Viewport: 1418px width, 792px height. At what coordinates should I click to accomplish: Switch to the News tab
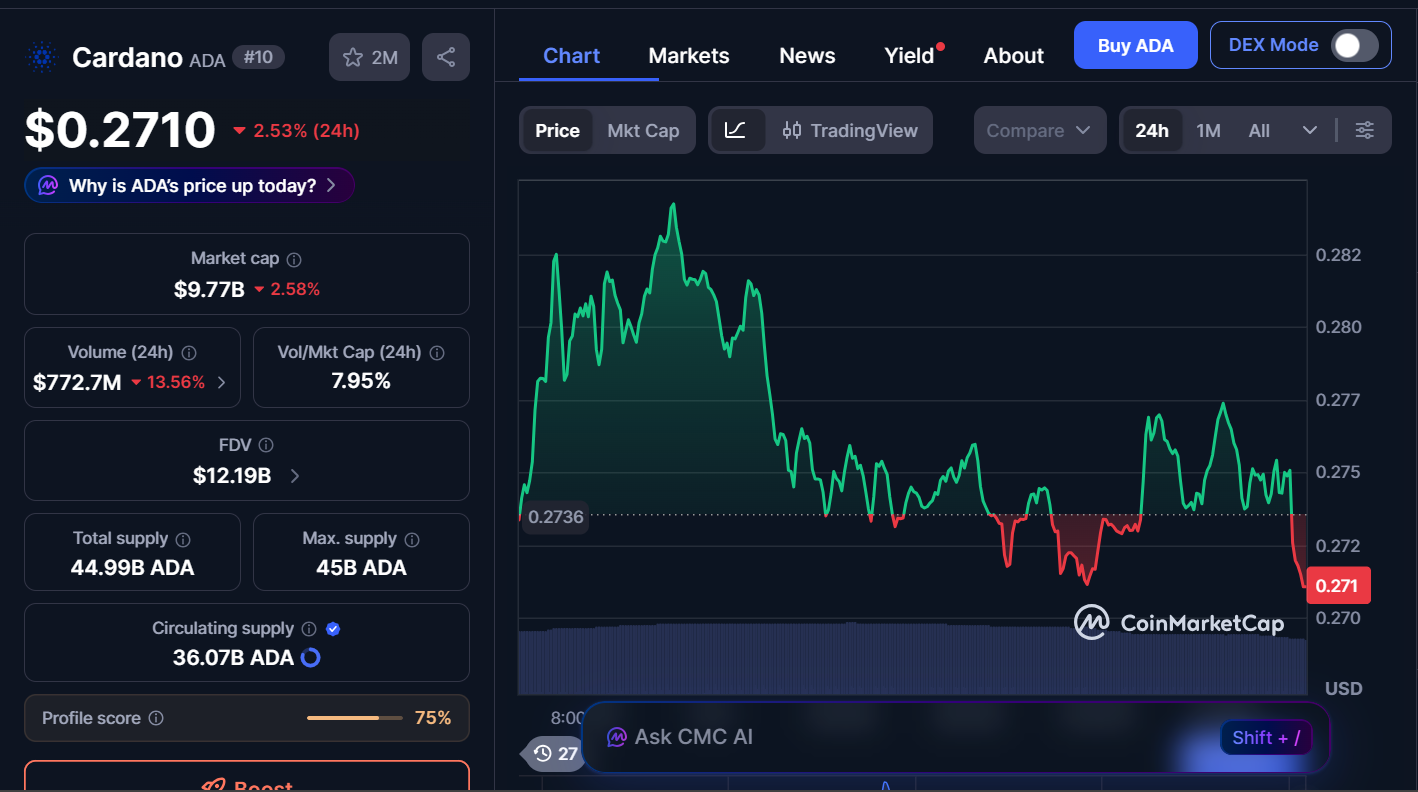pos(807,56)
